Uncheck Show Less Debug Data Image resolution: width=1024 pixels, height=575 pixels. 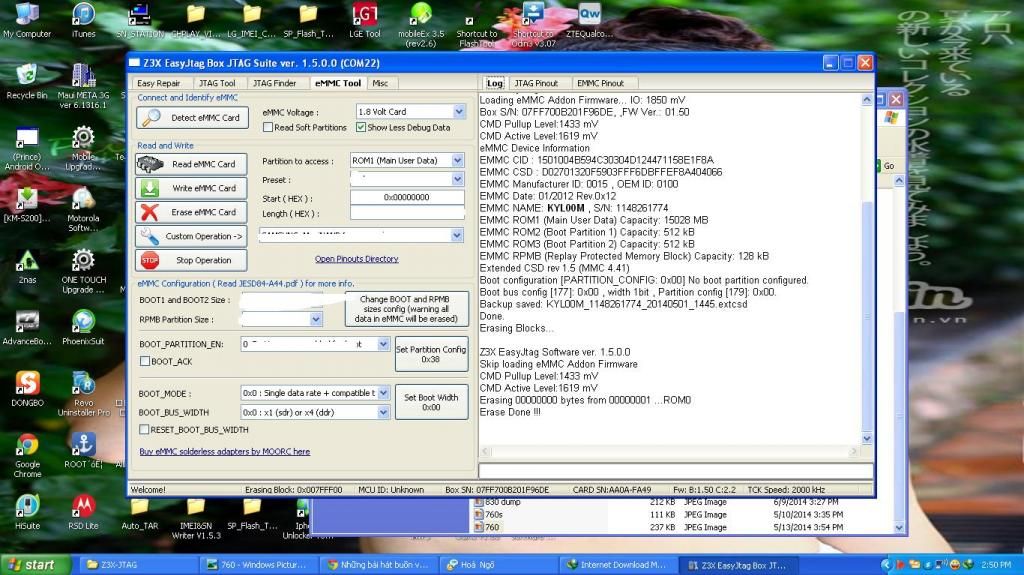coord(360,127)
